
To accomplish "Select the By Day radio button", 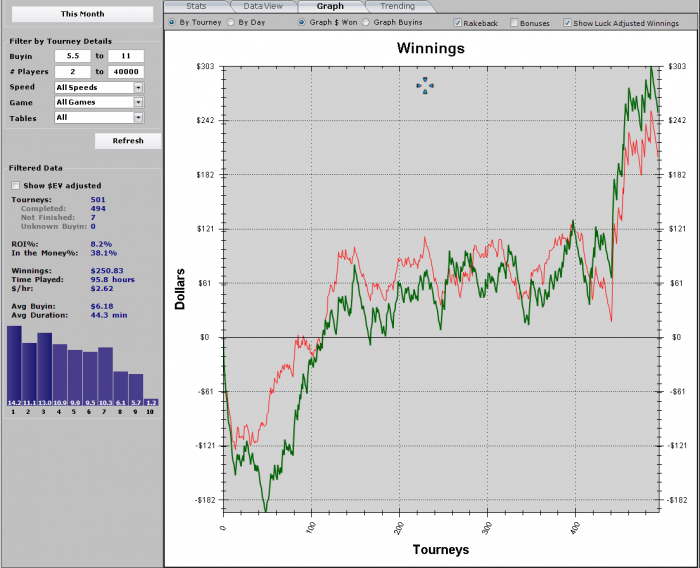I will point(231,22).
